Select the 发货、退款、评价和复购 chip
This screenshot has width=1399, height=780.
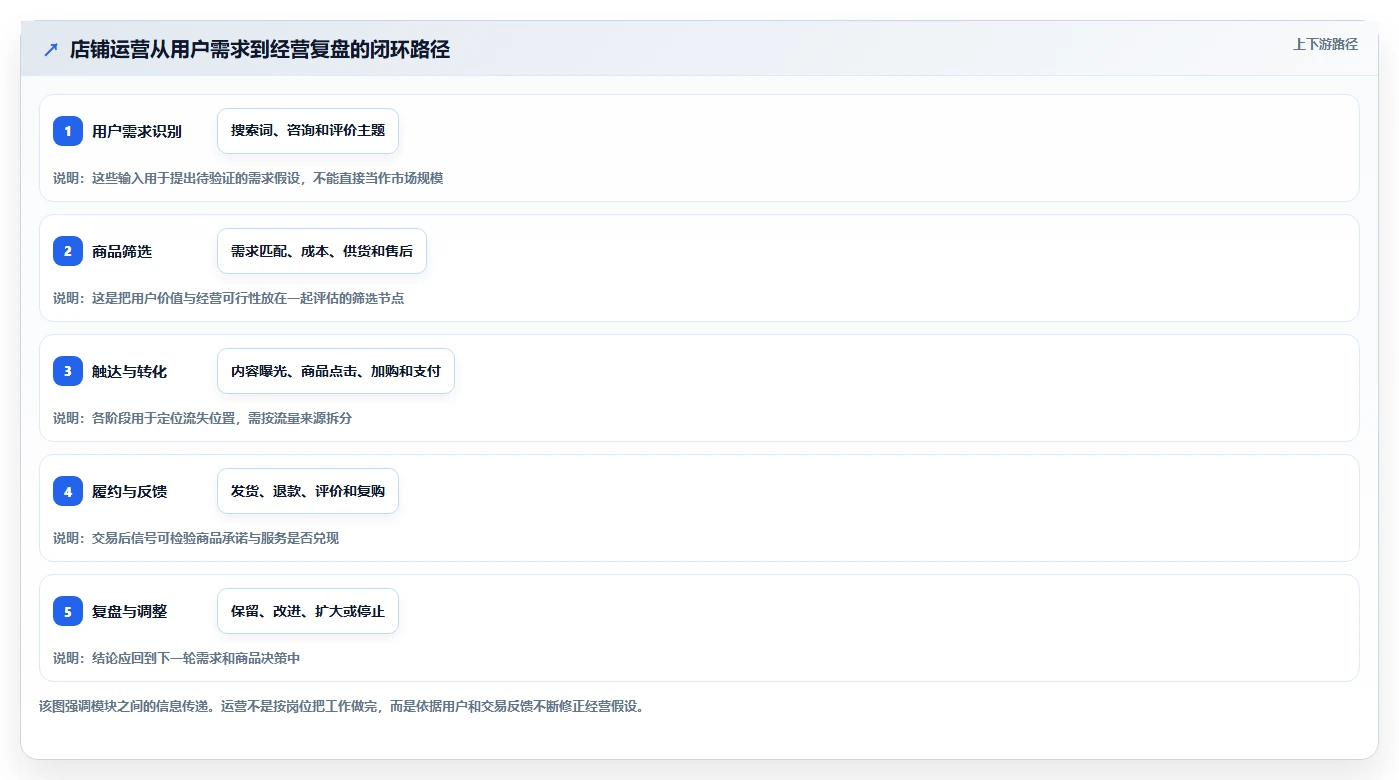click(x=308, y=491)
